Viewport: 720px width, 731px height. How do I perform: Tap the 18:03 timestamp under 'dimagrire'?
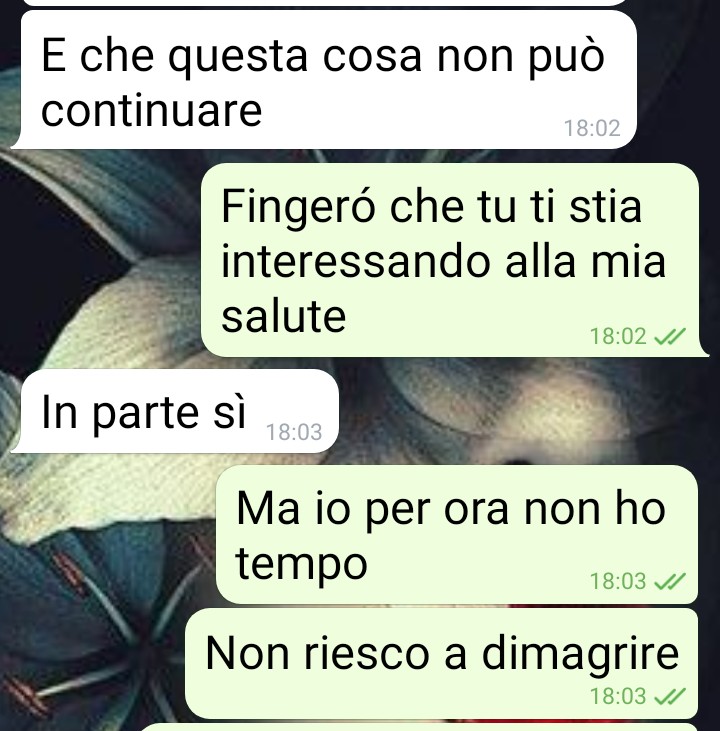[x=618, y=697]
